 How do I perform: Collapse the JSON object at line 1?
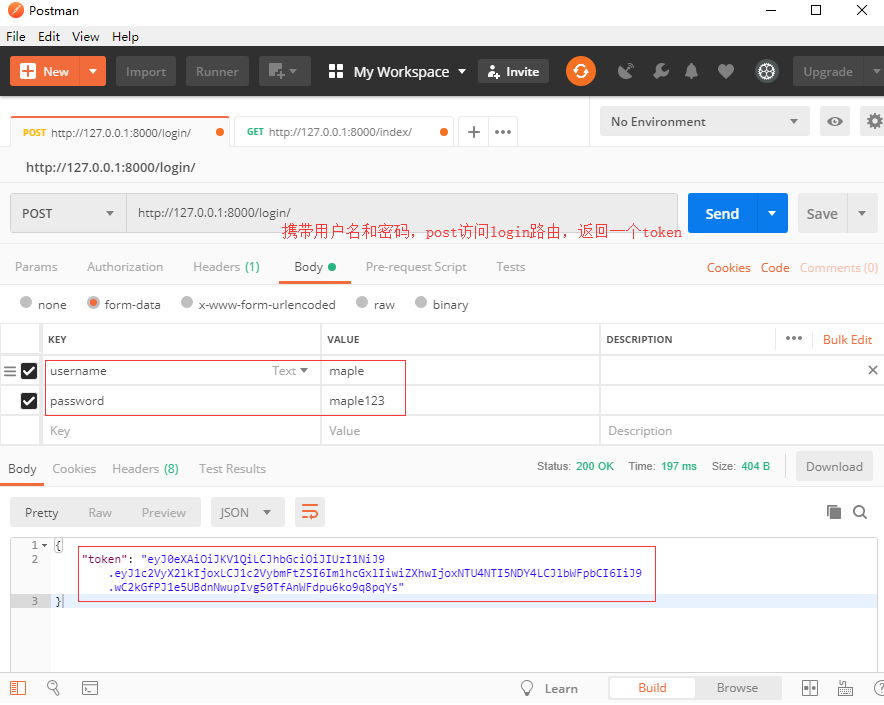pos(45,545)
